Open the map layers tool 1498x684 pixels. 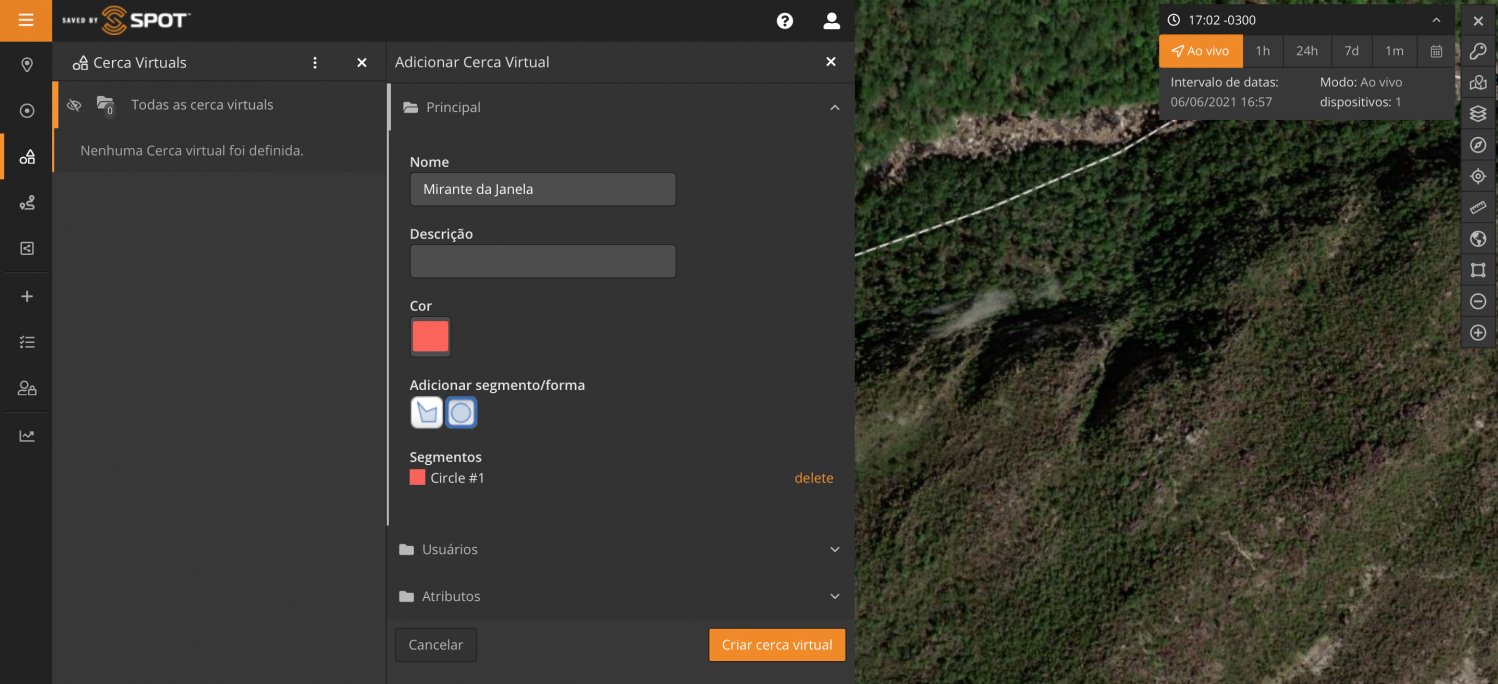[x=1478, y=114]
